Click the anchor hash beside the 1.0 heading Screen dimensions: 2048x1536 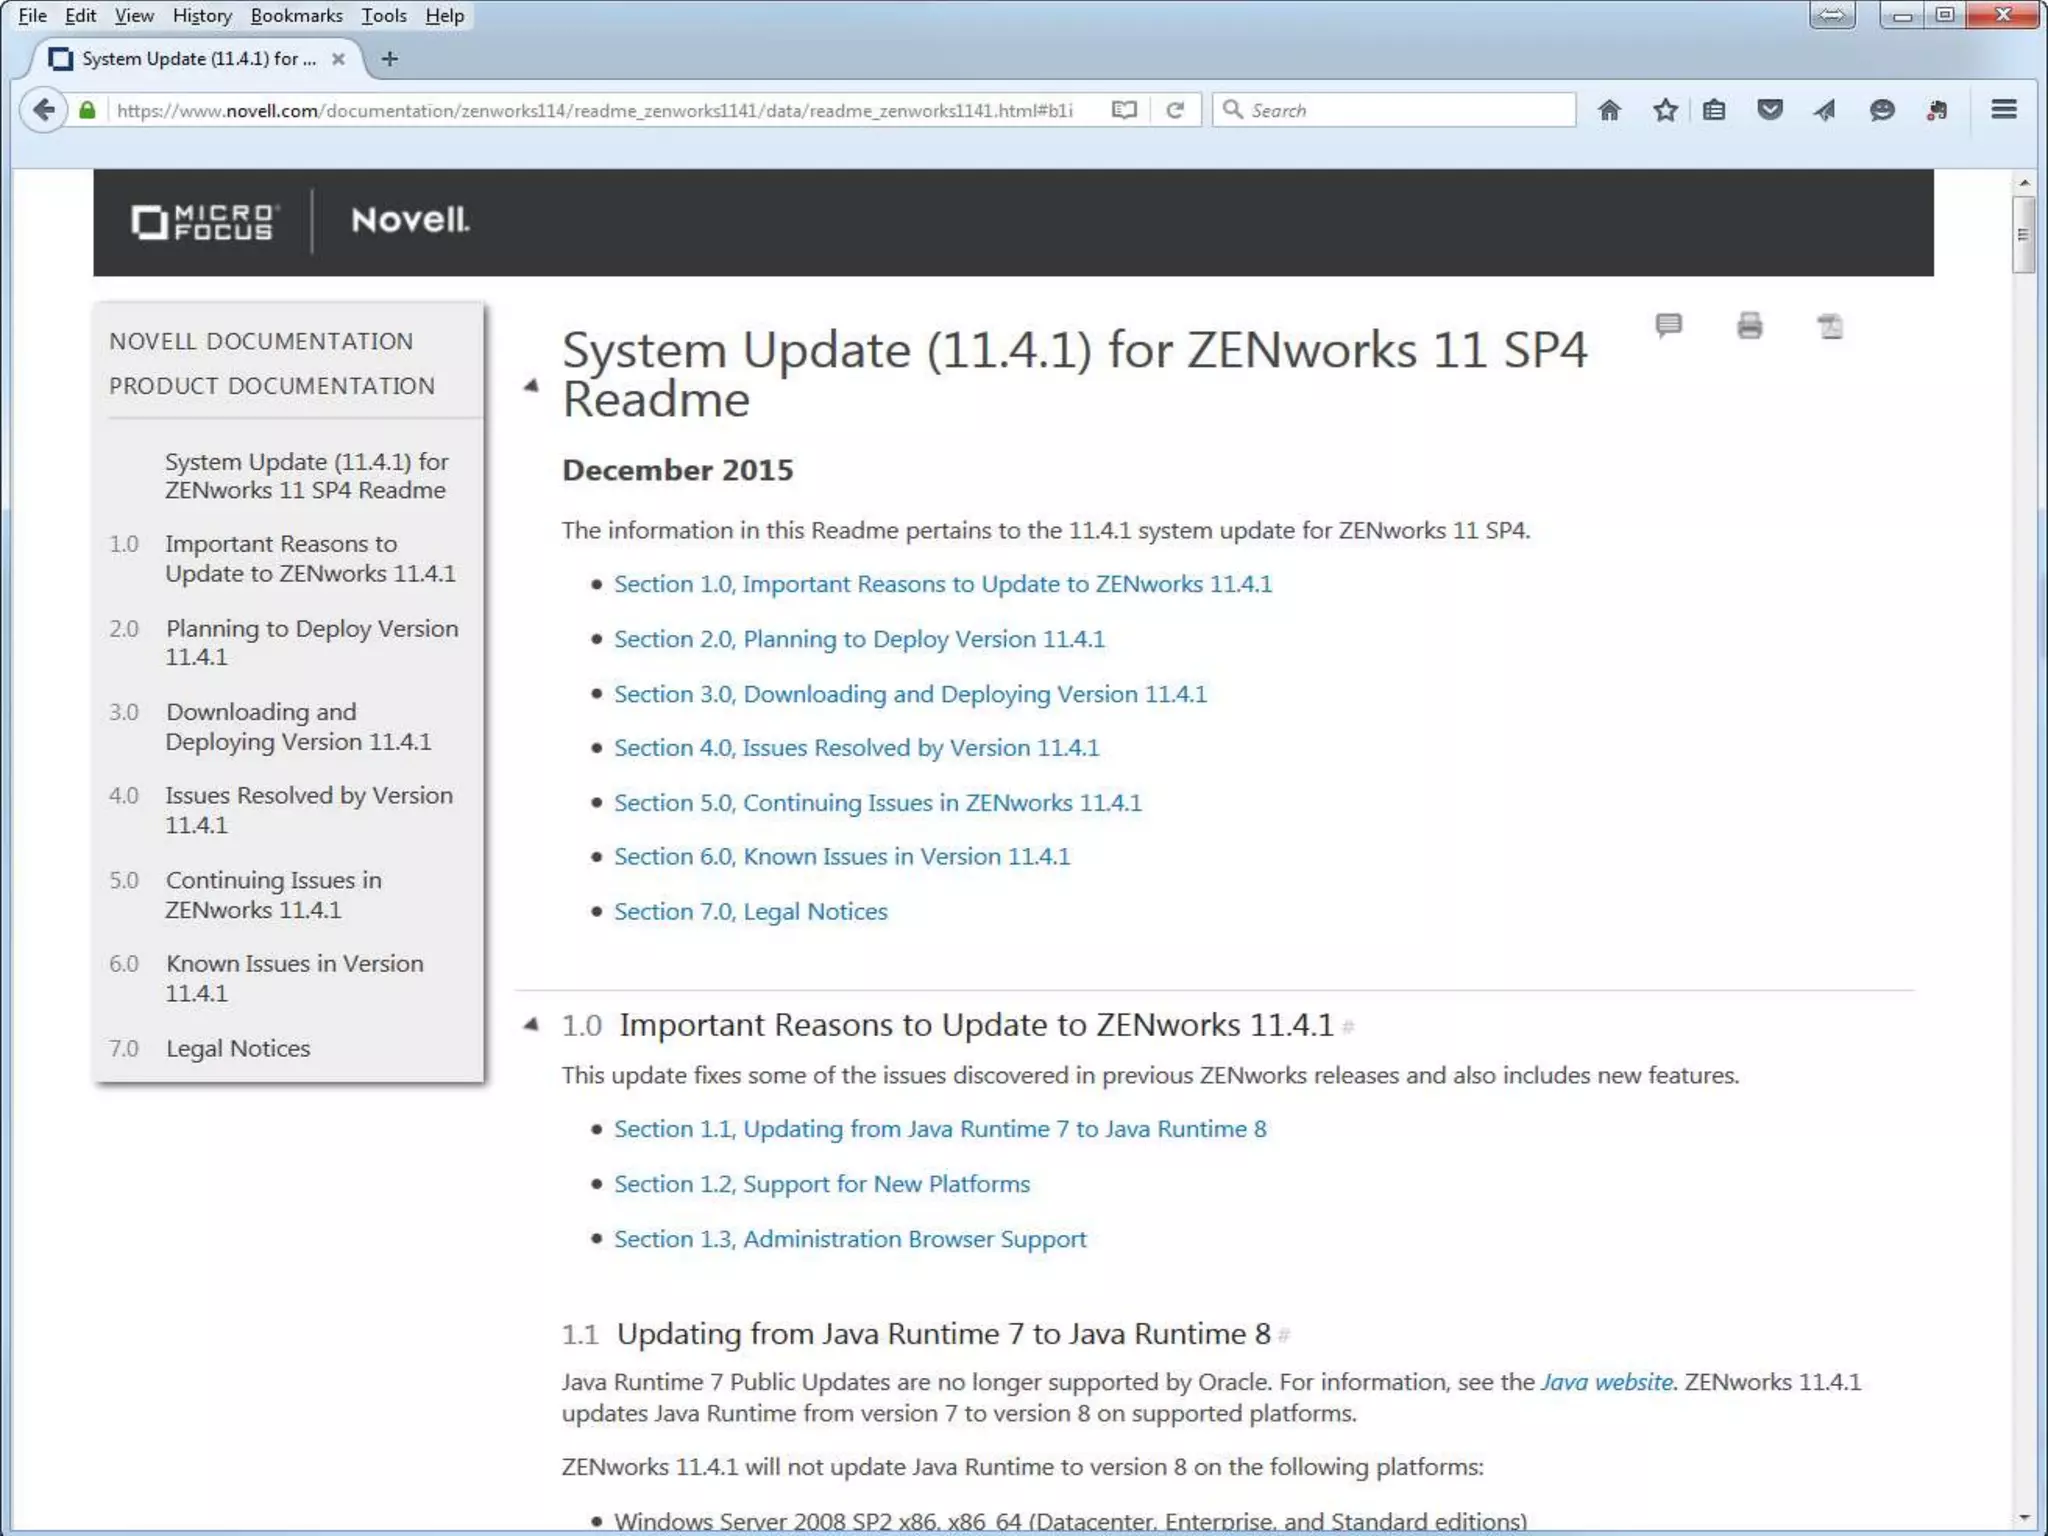[x=1348, y=1027]
